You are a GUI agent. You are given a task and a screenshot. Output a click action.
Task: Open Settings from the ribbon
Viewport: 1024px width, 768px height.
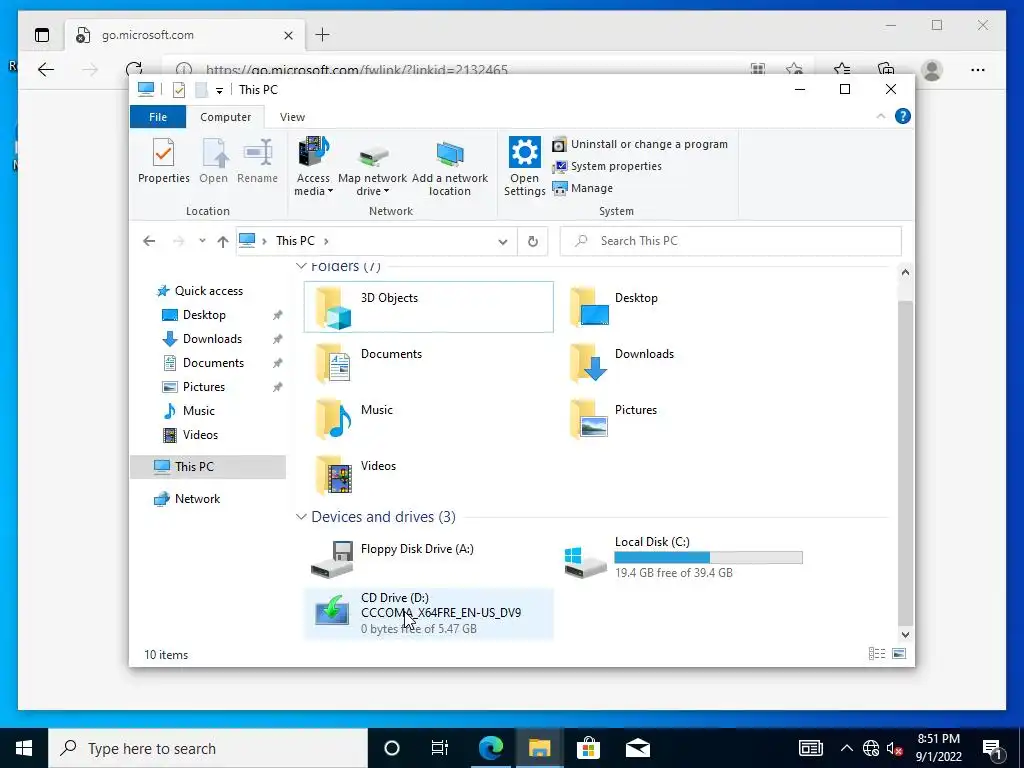pos(524,167)
